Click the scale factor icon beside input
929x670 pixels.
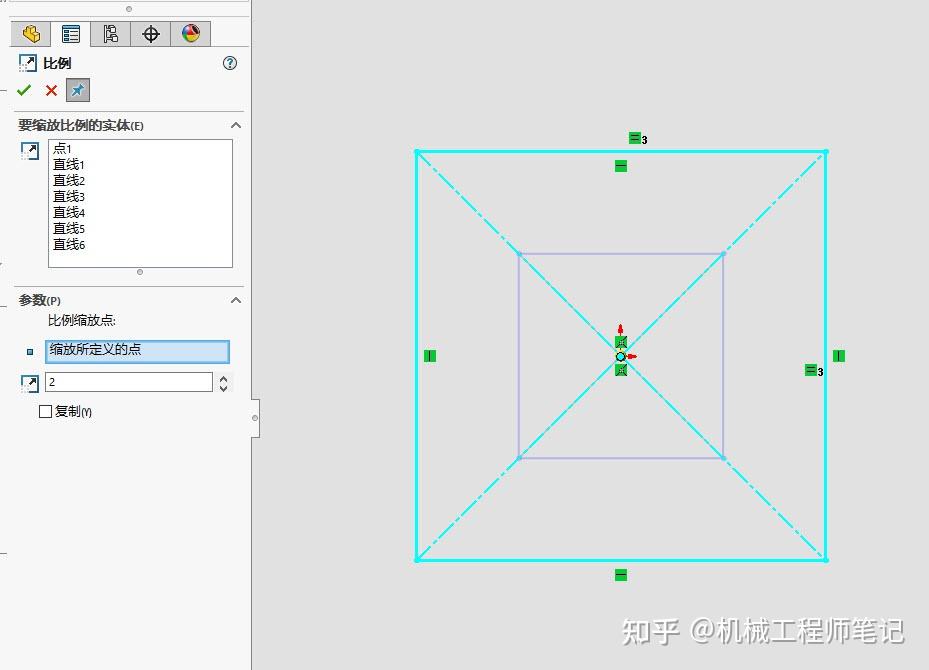tap(30, 383)
